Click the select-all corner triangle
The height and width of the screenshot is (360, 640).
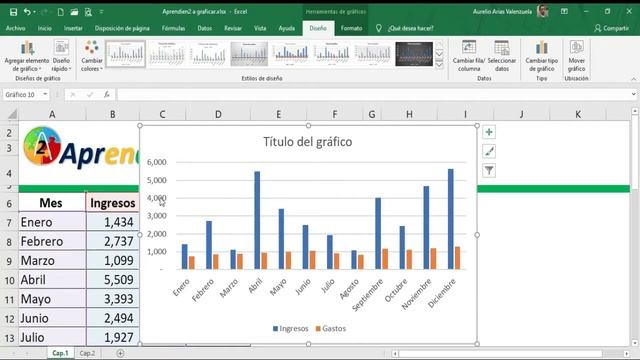(12, 114)
